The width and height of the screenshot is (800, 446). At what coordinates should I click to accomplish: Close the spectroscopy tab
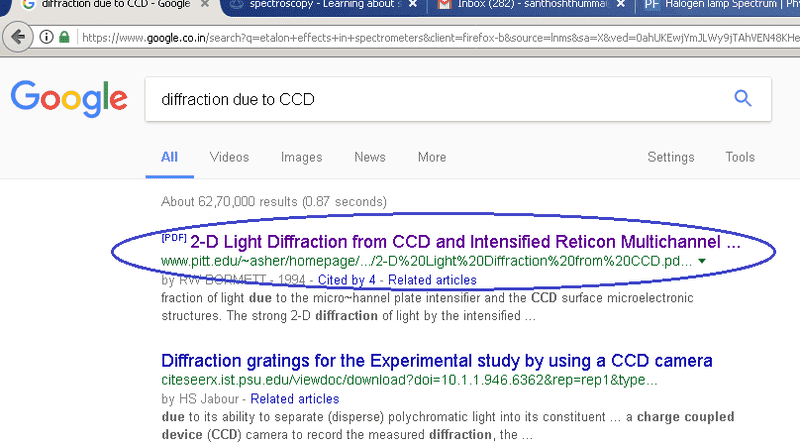pos(414,5)
